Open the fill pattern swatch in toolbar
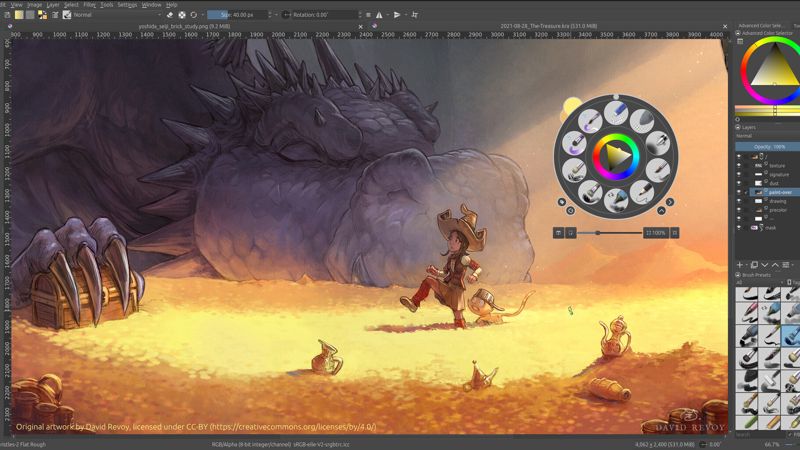 coord(30,15)
